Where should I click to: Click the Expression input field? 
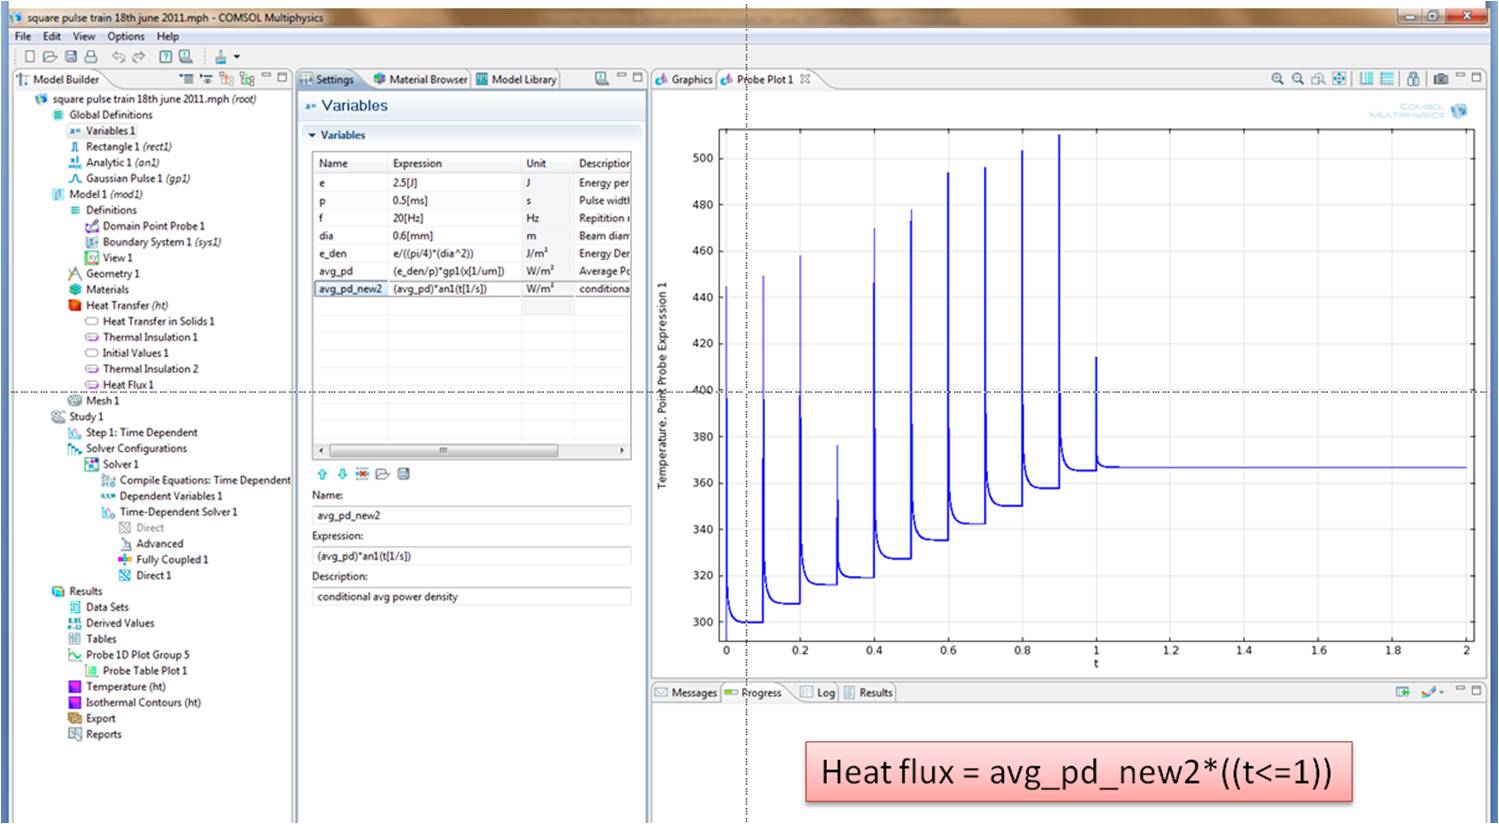[471, 556]
